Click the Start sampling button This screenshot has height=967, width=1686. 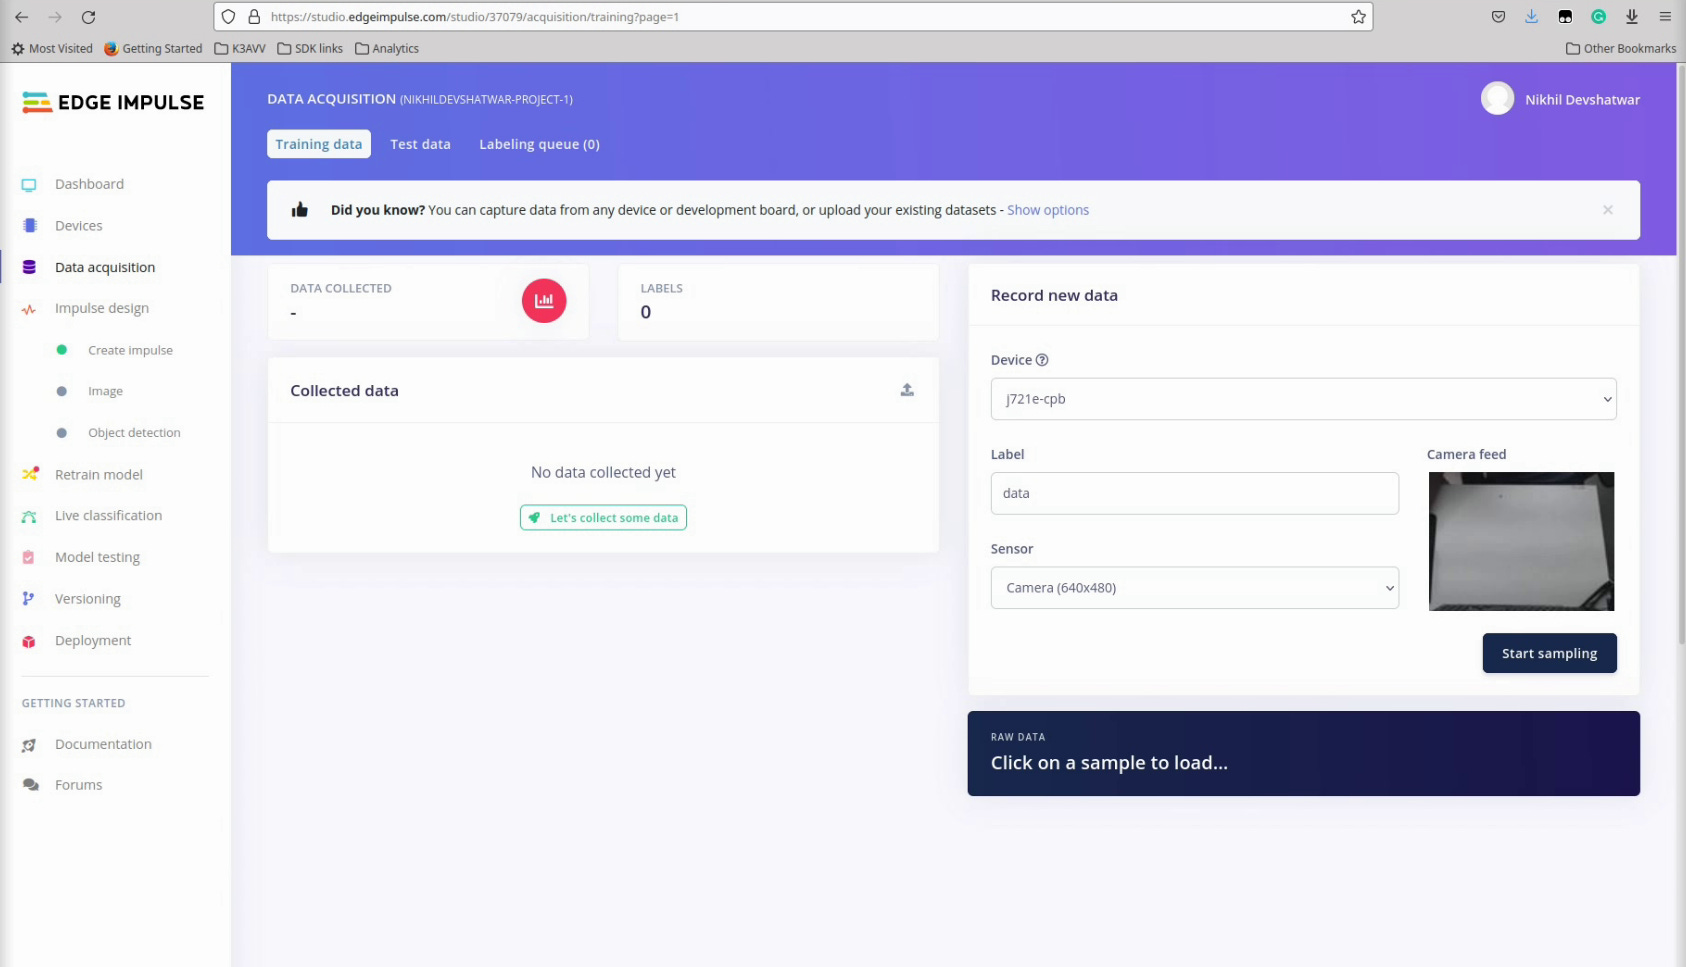1549,653
